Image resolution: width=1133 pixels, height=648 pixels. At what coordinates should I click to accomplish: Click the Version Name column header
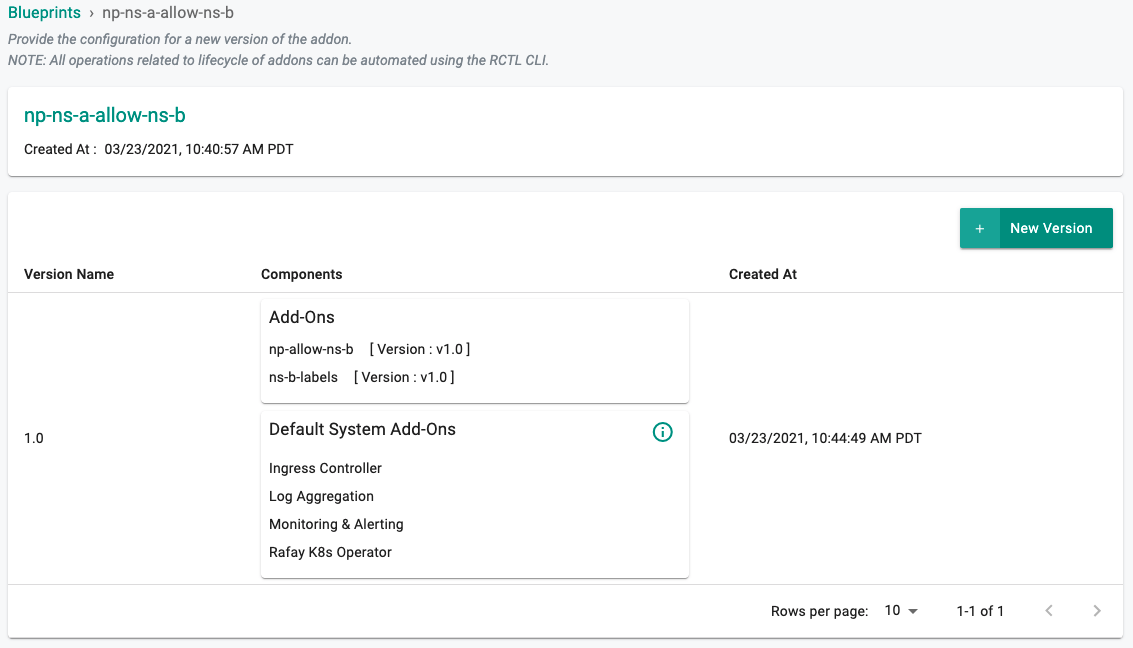click(69, 274)
